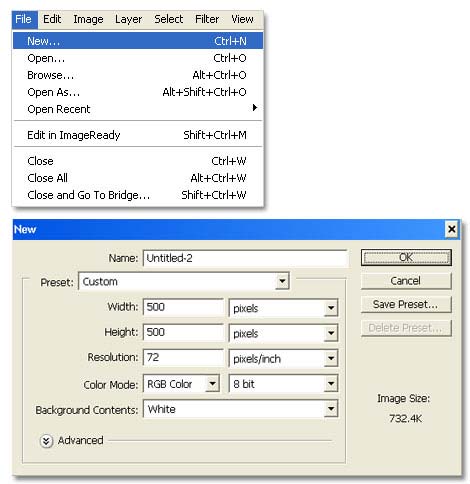Image resolution: width=470 pixels, height=484 pixels.
Task: Open the Edit menu
Action: coord(52,19)
